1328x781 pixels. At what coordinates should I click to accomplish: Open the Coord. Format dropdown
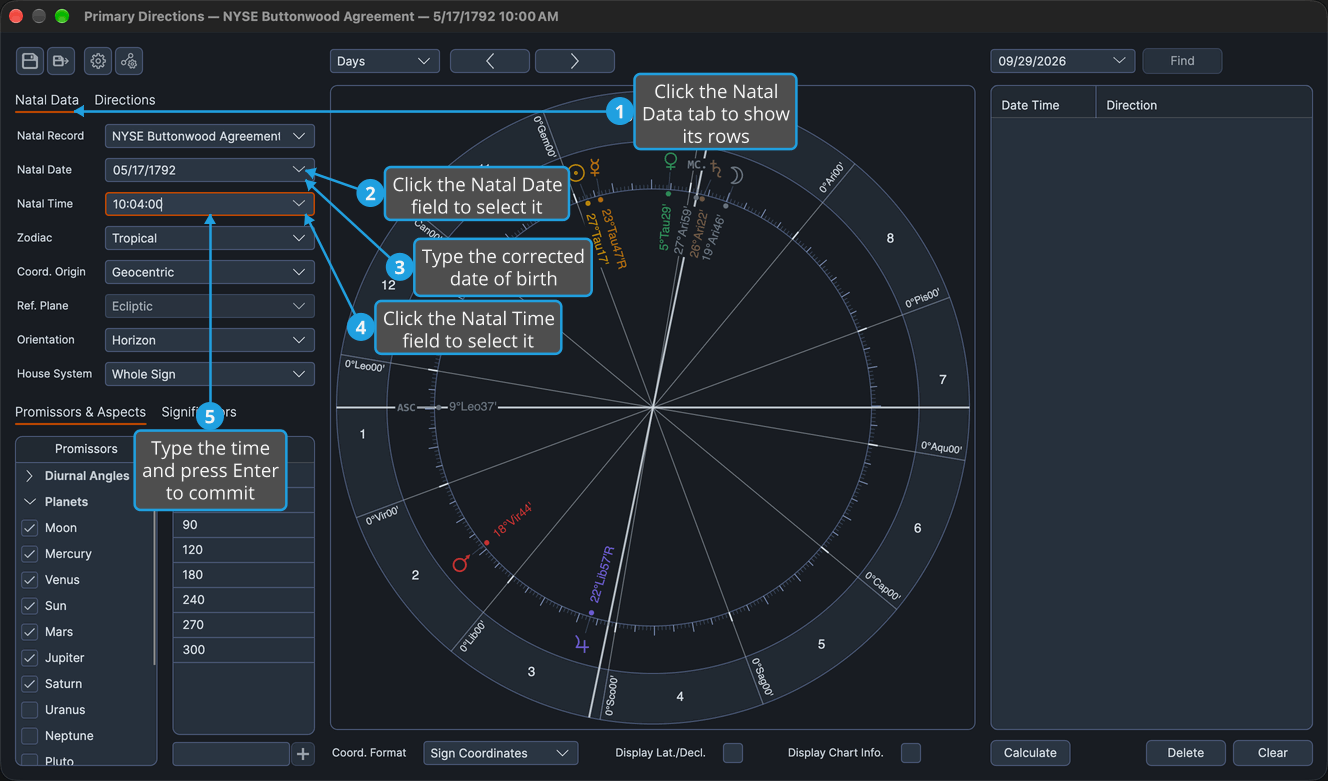tap(501, 753)
